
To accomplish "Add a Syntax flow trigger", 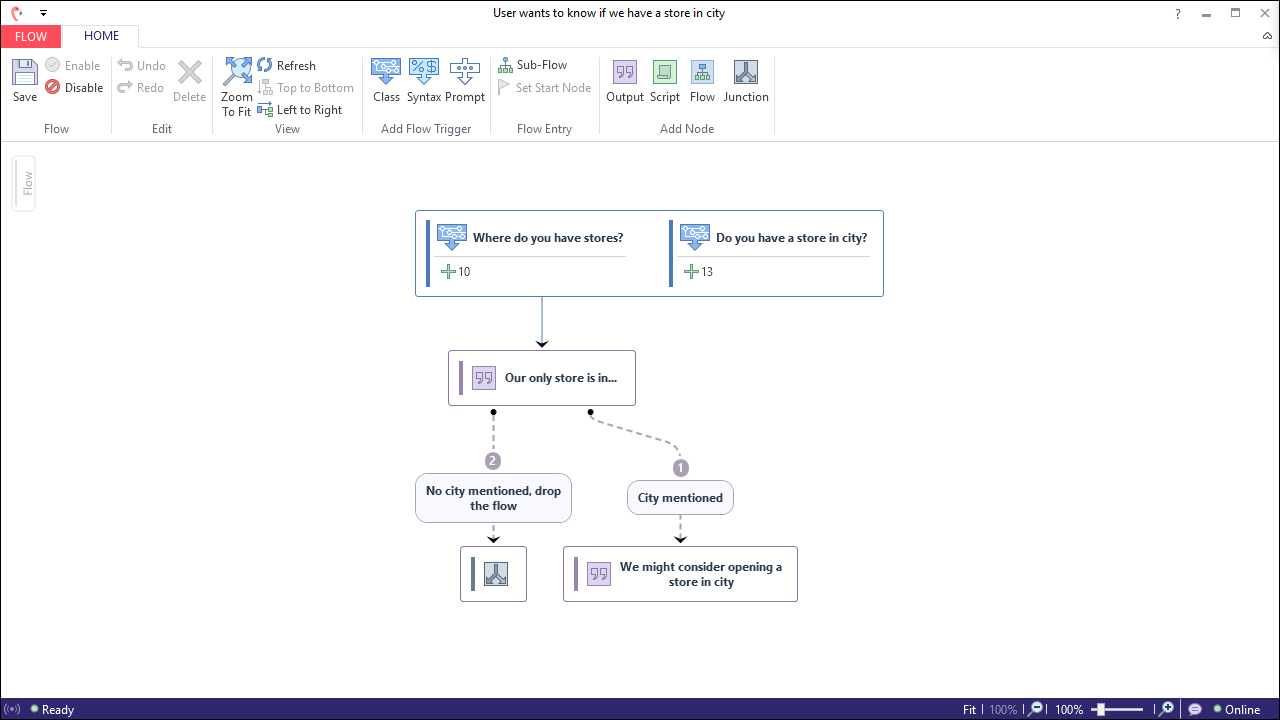I will coord(424,81).
